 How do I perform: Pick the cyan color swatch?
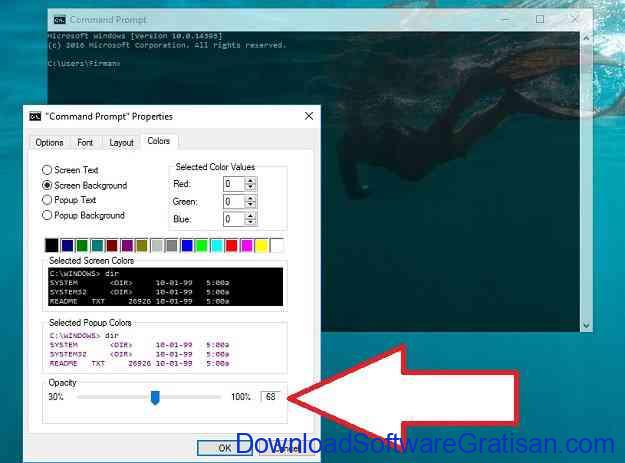click(x=216, y=245)
